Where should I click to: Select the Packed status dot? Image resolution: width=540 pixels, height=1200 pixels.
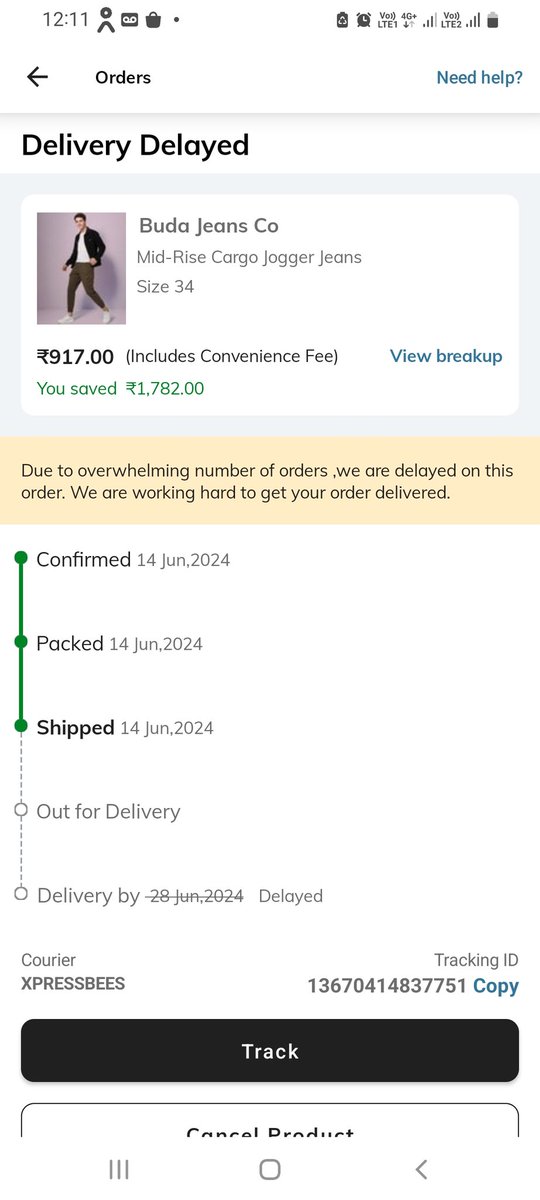coord(21,643)
